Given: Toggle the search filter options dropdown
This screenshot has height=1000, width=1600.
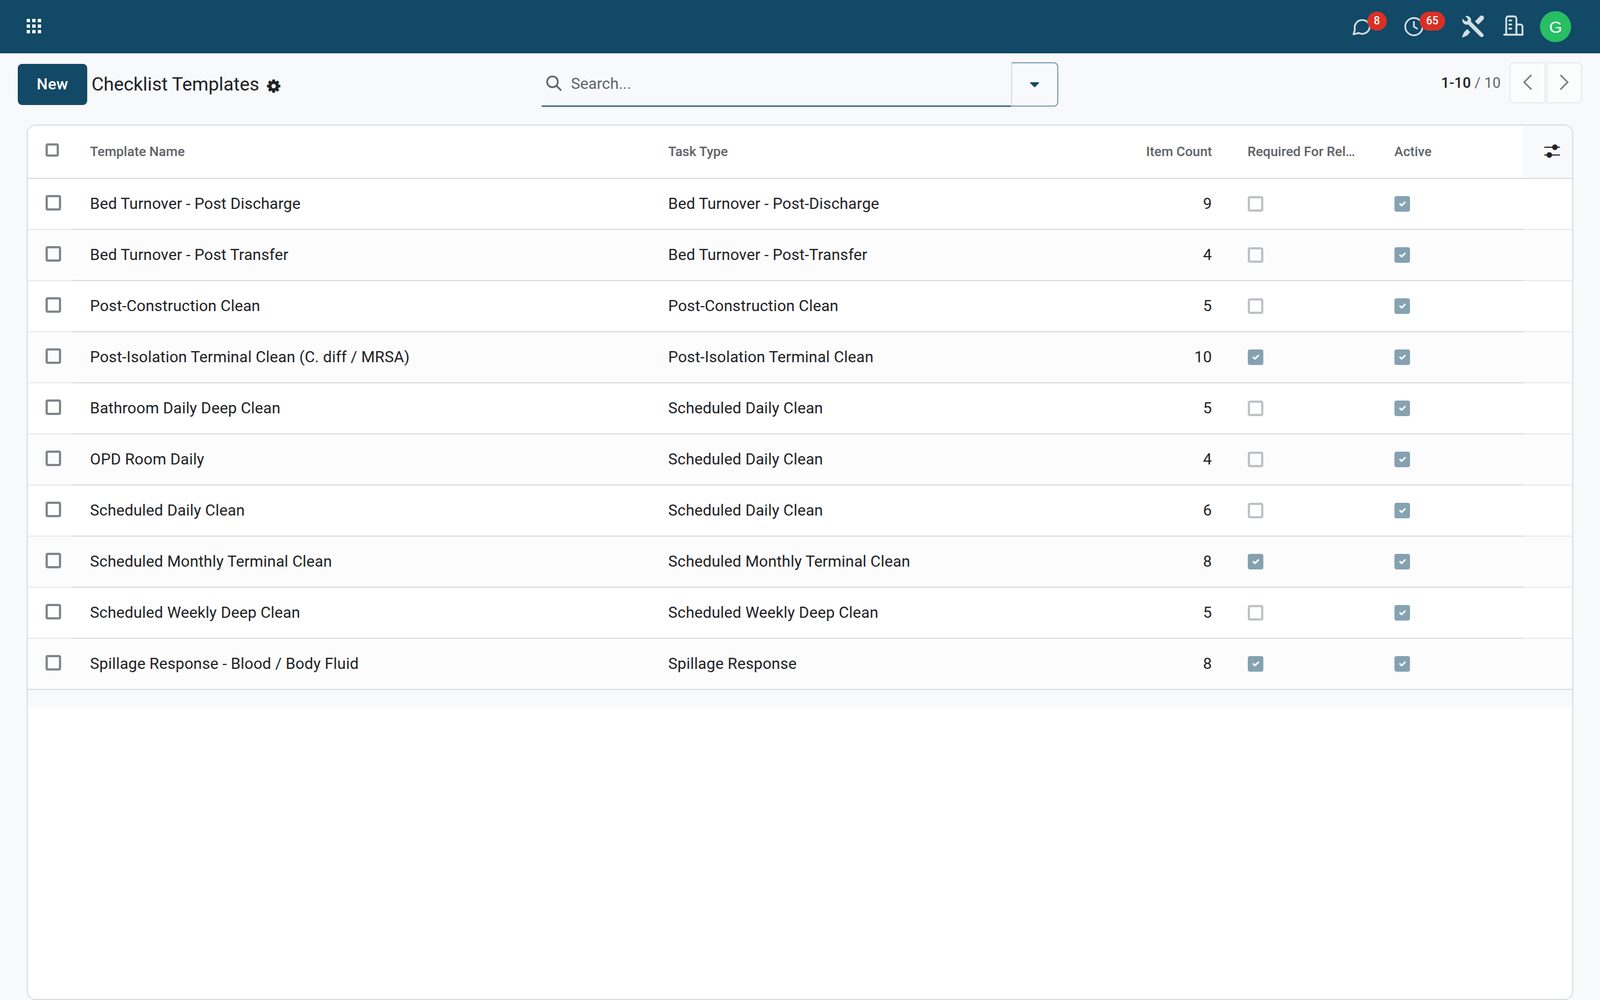Looking at the screenshot, I should (1034, 84).
